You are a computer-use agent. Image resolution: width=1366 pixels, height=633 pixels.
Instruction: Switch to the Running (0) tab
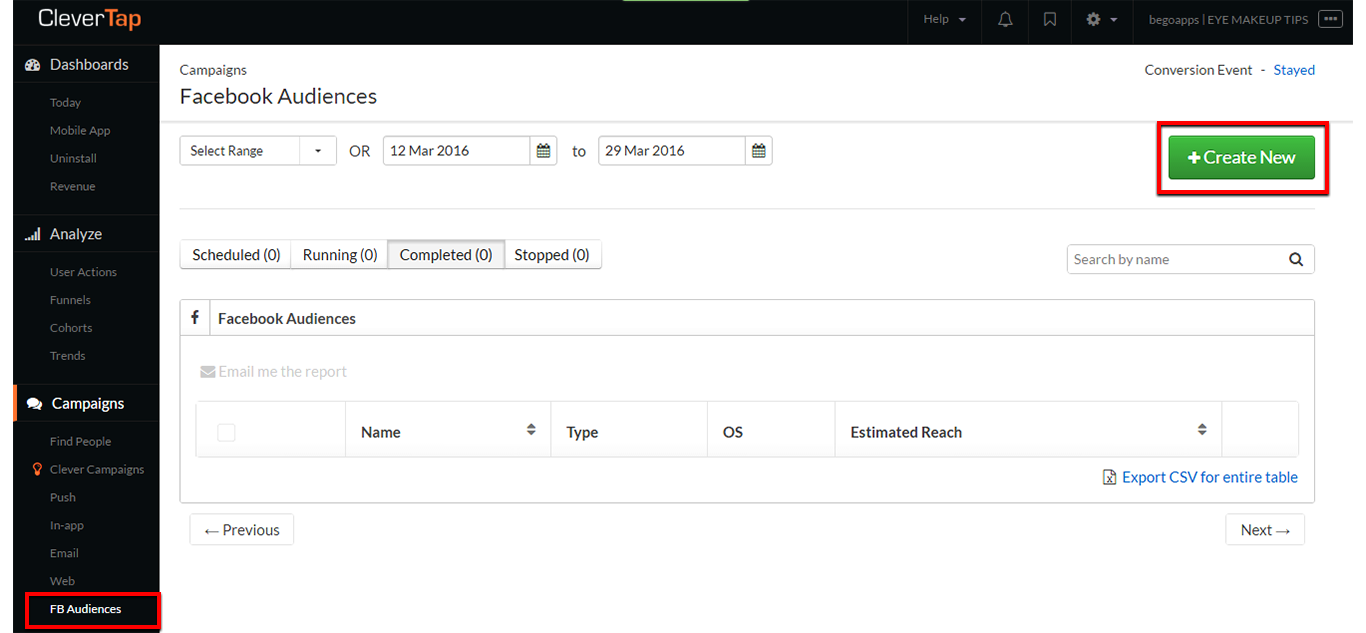pyautogui.click(x=340, y=255)
